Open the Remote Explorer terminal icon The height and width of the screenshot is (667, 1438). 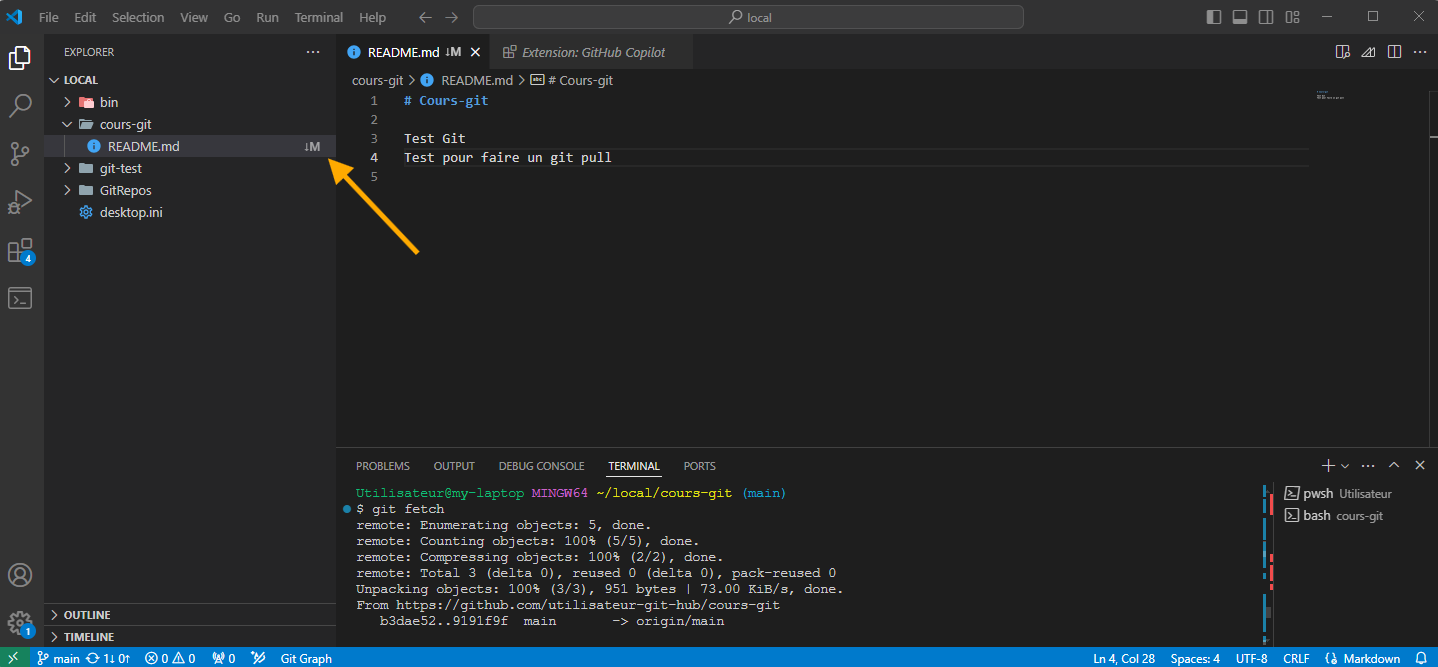tap(20, 297)
